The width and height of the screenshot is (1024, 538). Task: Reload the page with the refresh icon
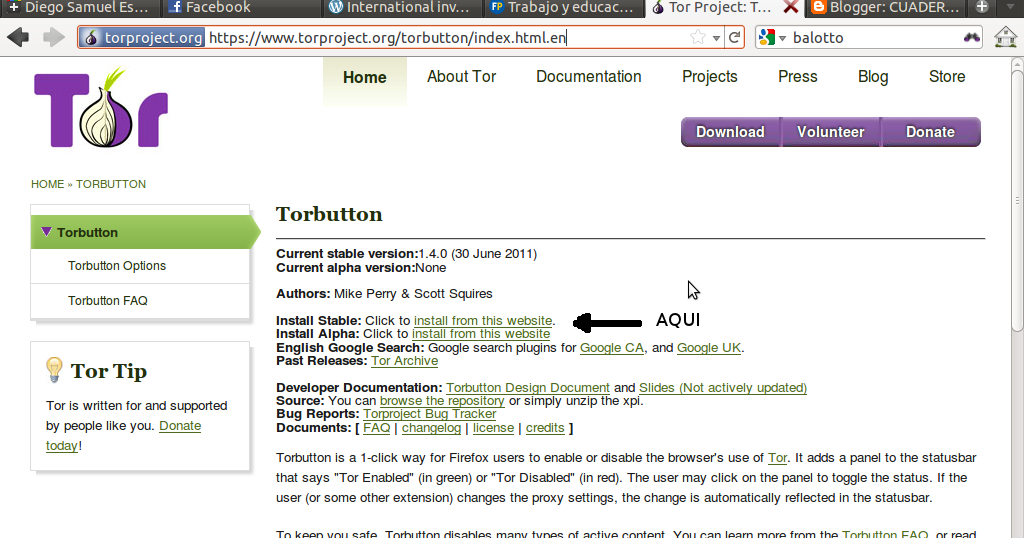[x=734, y=37]
